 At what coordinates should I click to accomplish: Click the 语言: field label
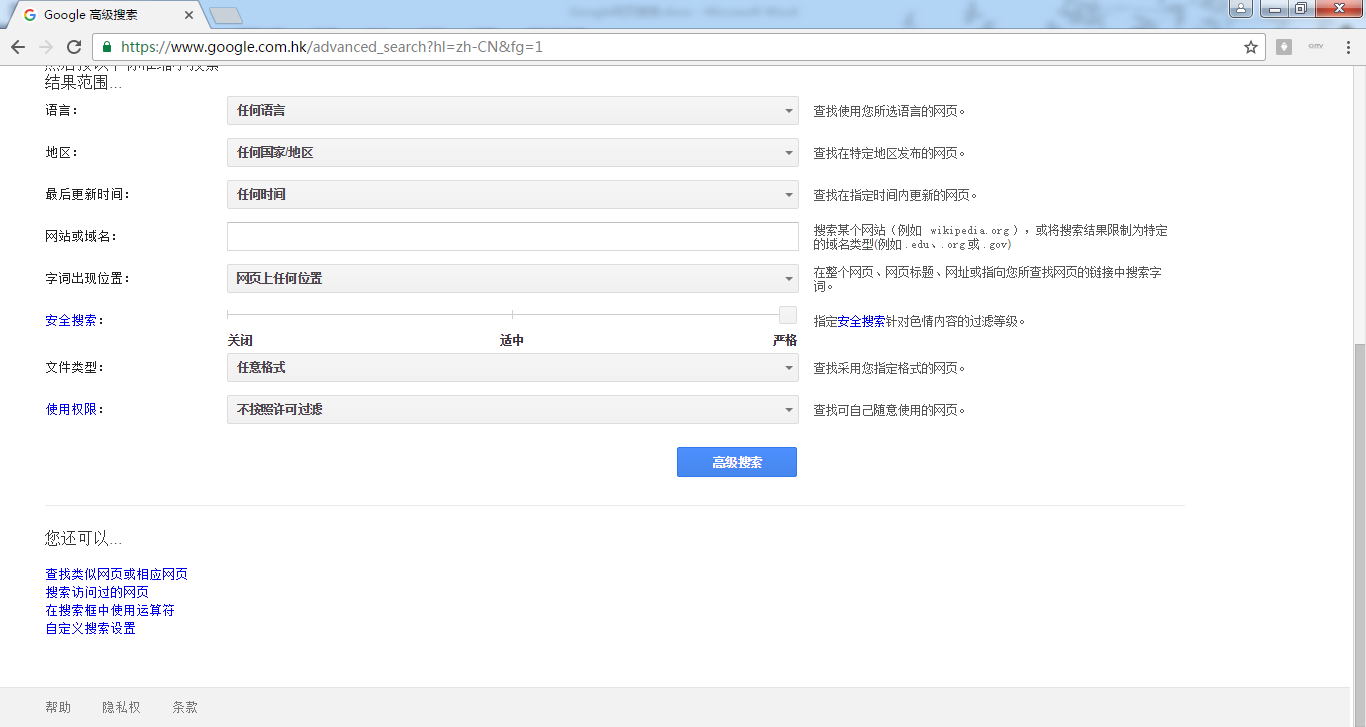[x=61, y=111]
